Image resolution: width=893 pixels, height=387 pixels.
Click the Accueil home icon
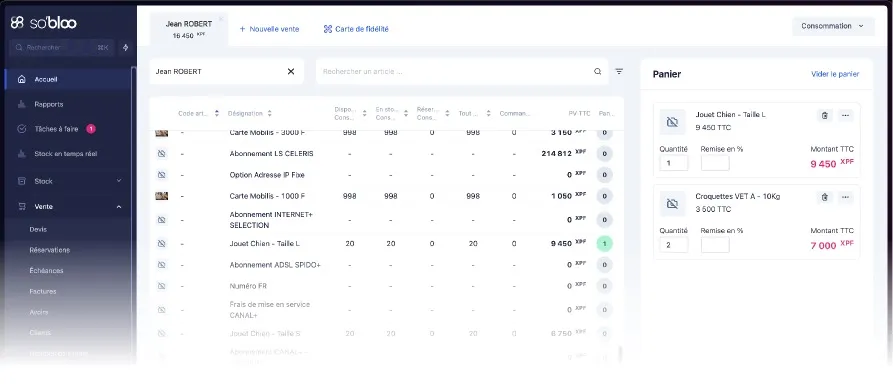(22, 80)
